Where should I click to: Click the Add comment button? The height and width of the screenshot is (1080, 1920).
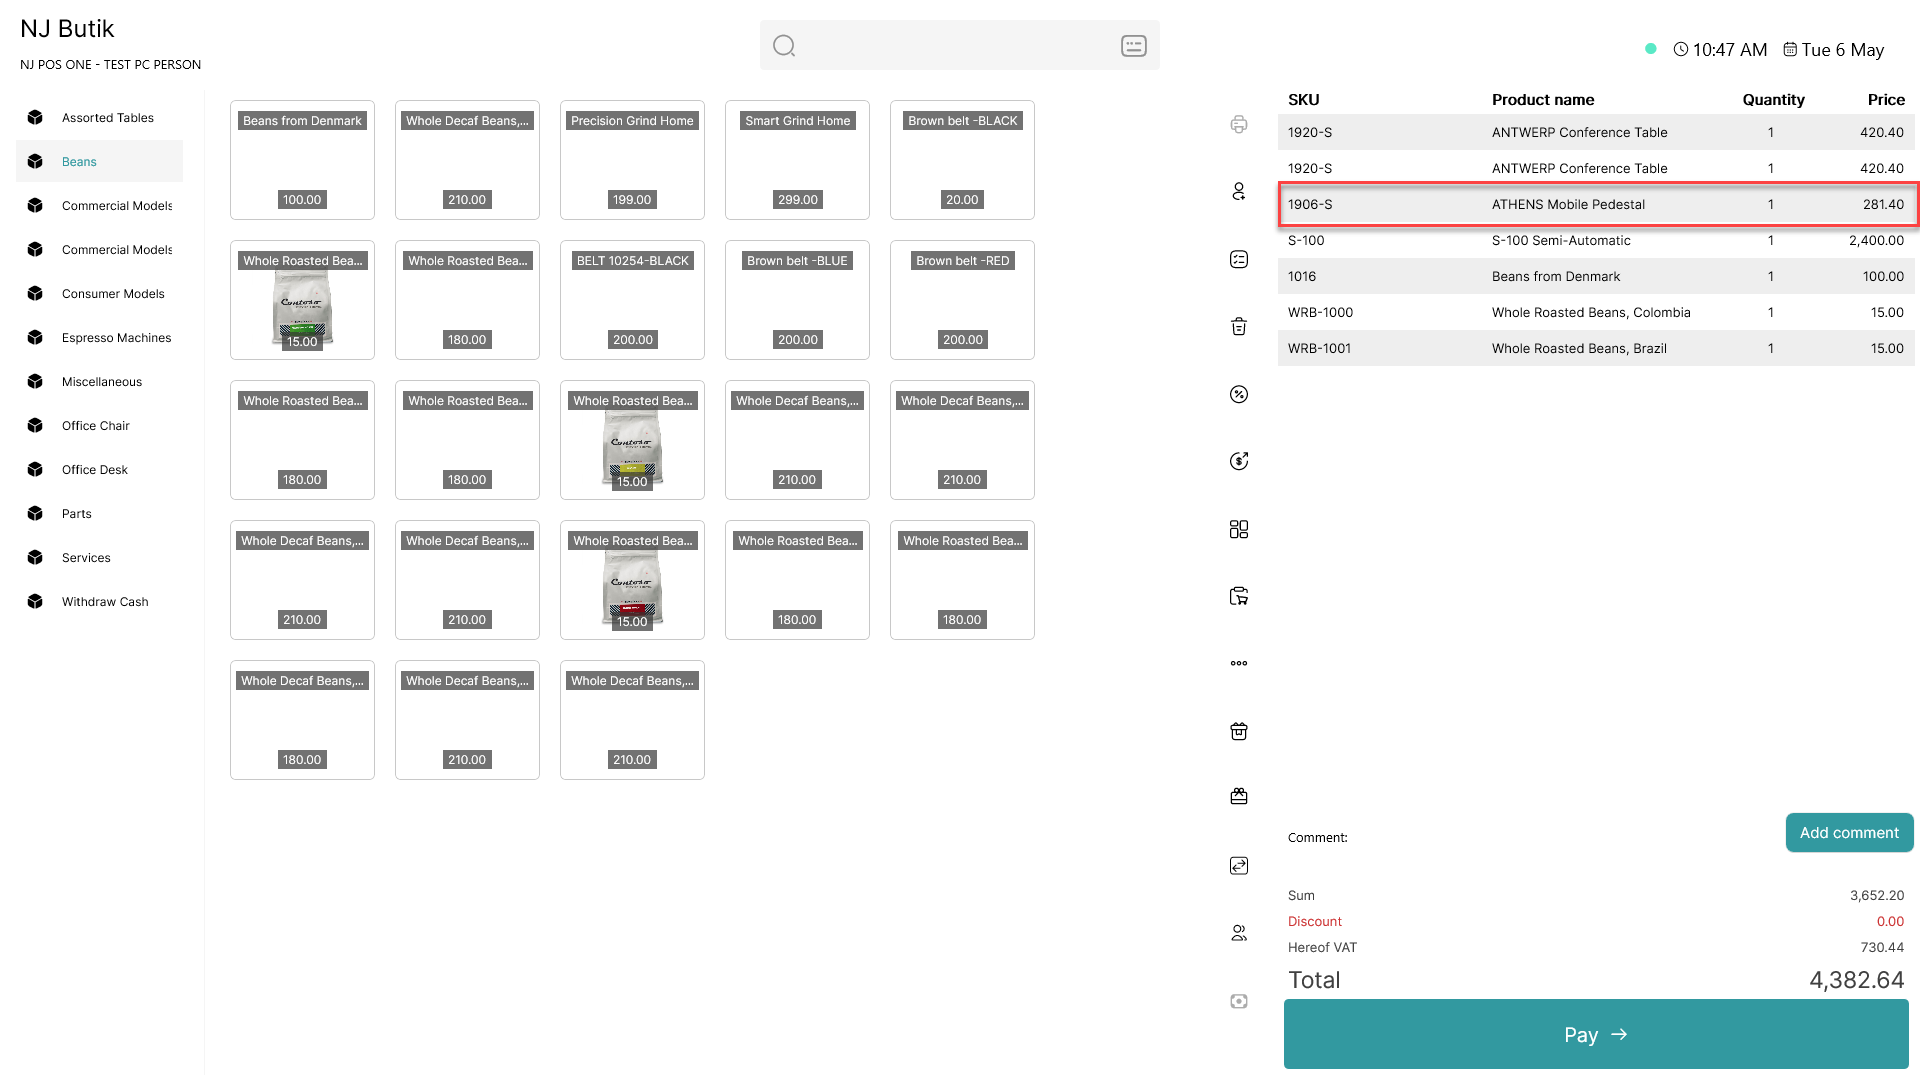(x=1849, y=833)
